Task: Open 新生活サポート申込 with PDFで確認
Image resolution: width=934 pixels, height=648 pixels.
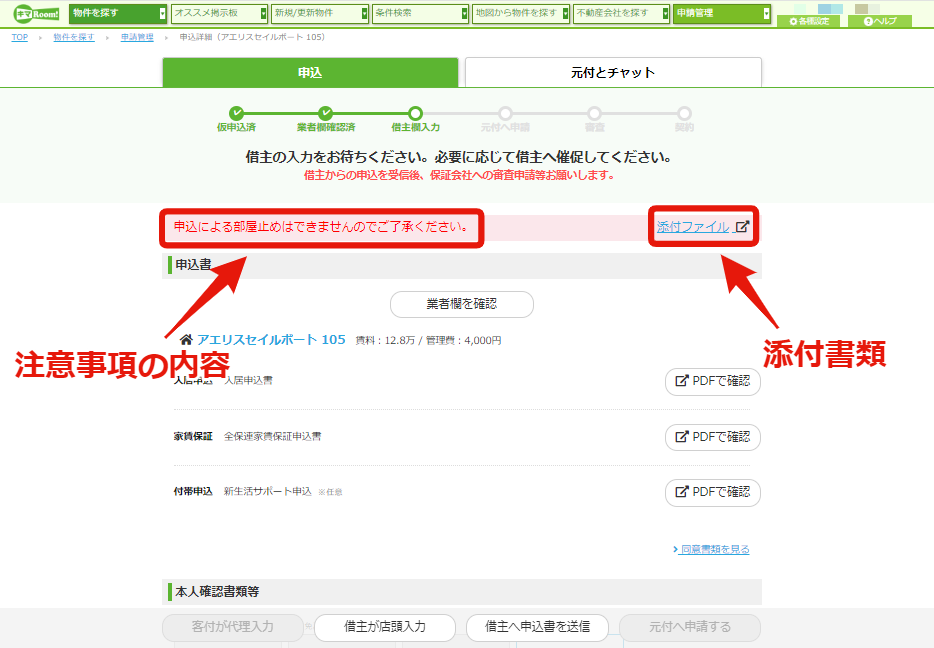Action: pyautogui.click(x=712, y=492)
